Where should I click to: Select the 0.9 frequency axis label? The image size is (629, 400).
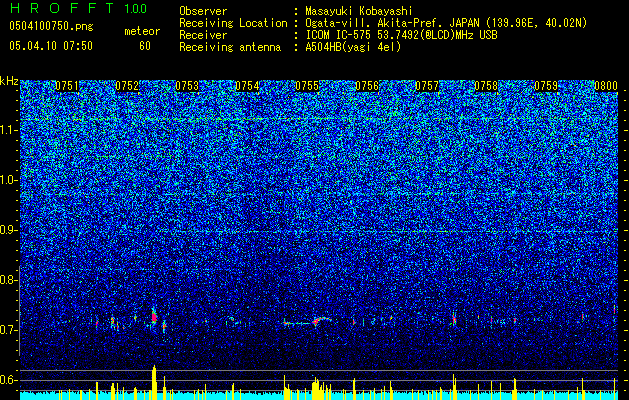click(x=9, y=230)
